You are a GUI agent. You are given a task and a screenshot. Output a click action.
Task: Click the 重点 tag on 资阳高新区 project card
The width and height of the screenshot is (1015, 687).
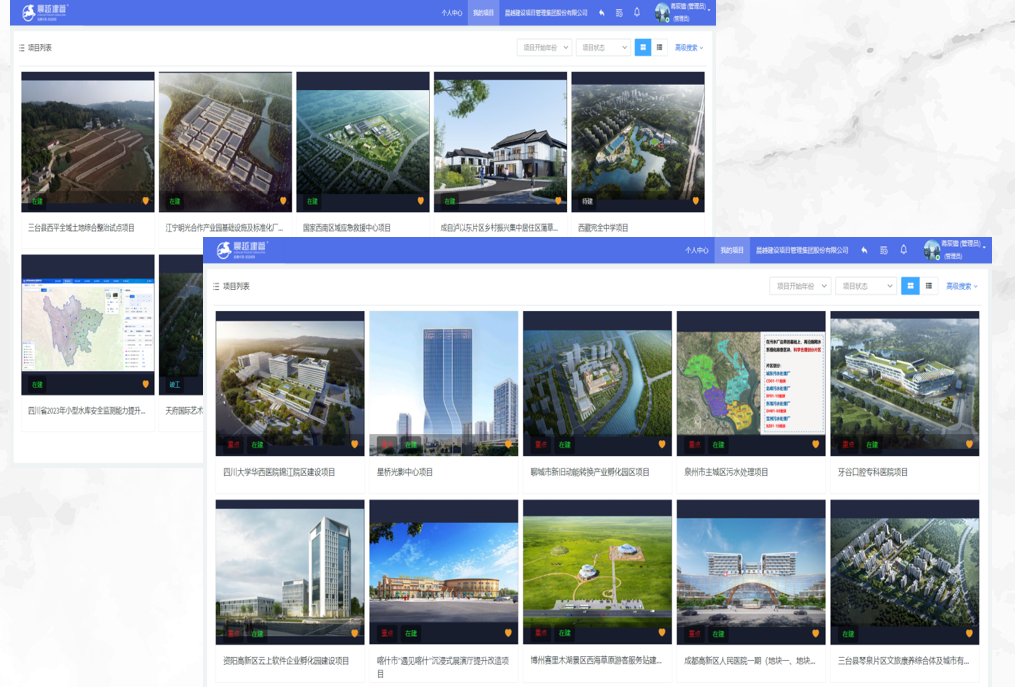point(233,633)
